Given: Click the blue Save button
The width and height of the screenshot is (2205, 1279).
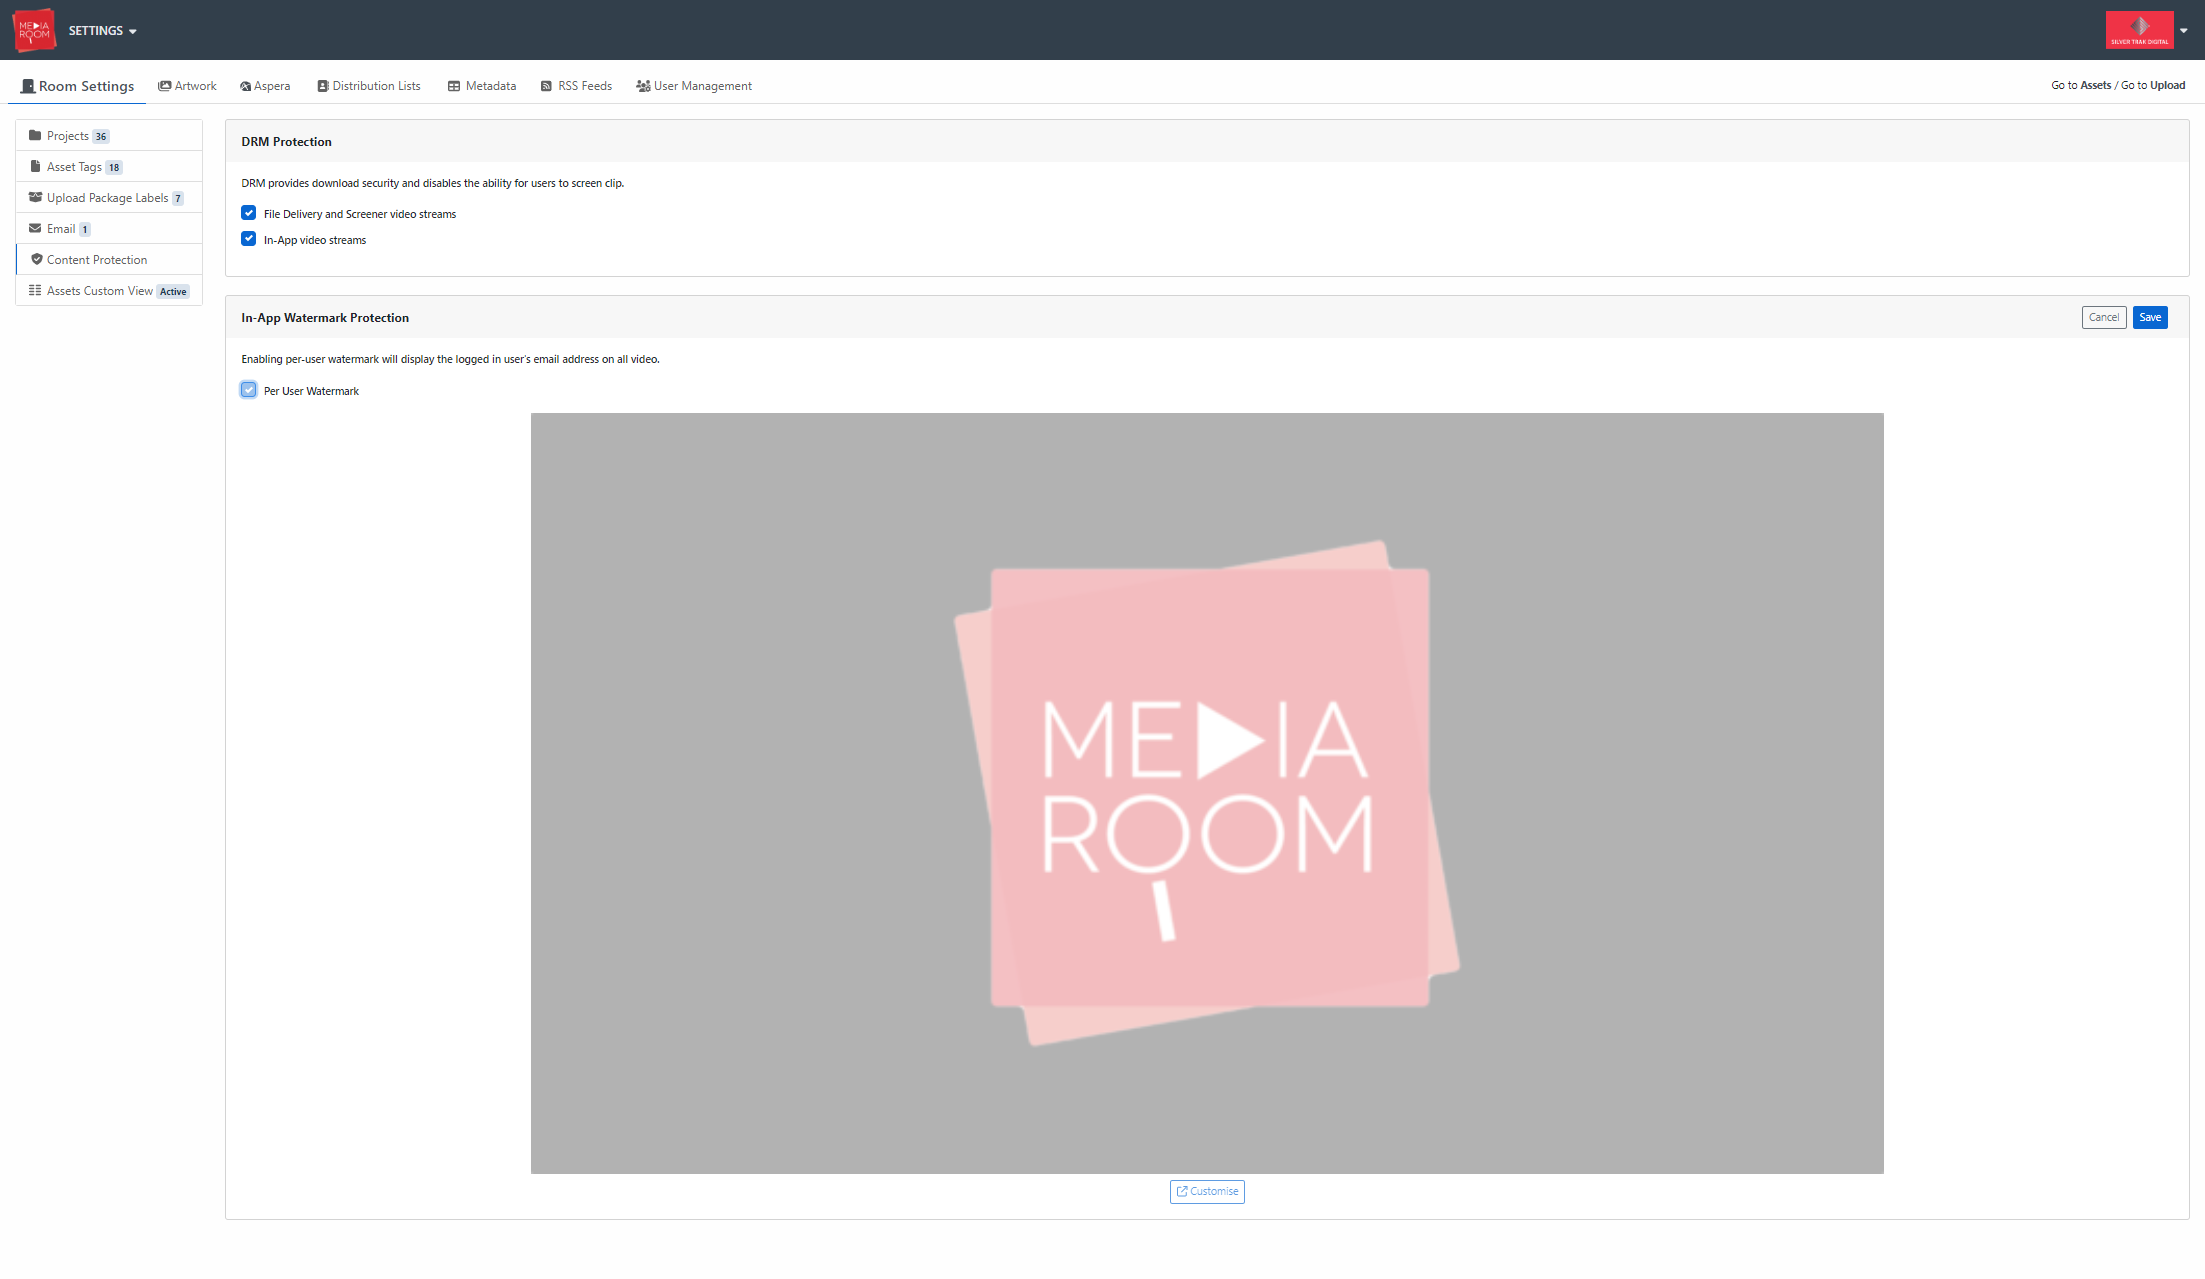Looking at the screenshot, I should [2150, 318].
